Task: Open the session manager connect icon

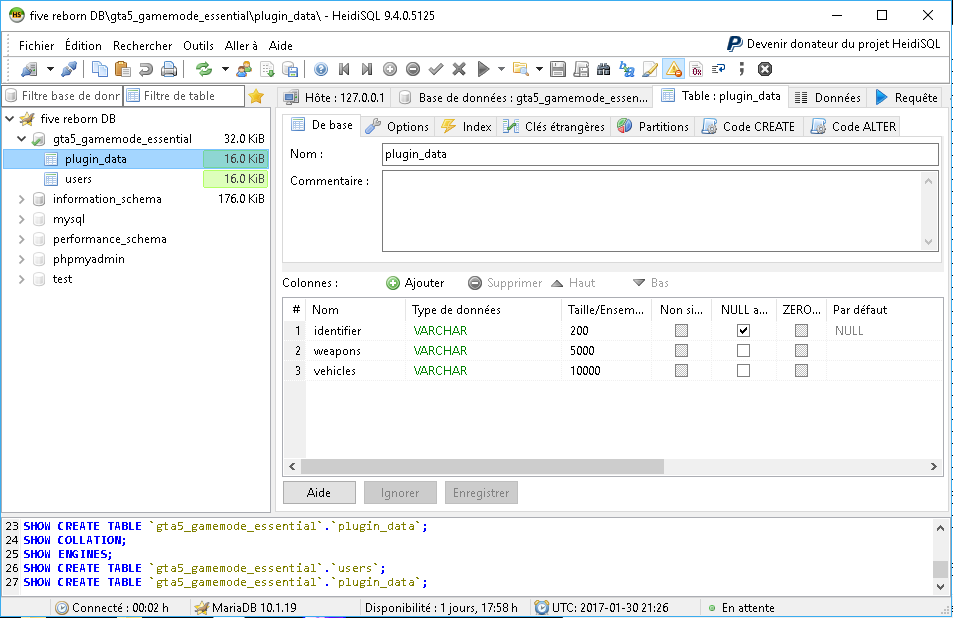Action: coord(29,69)
